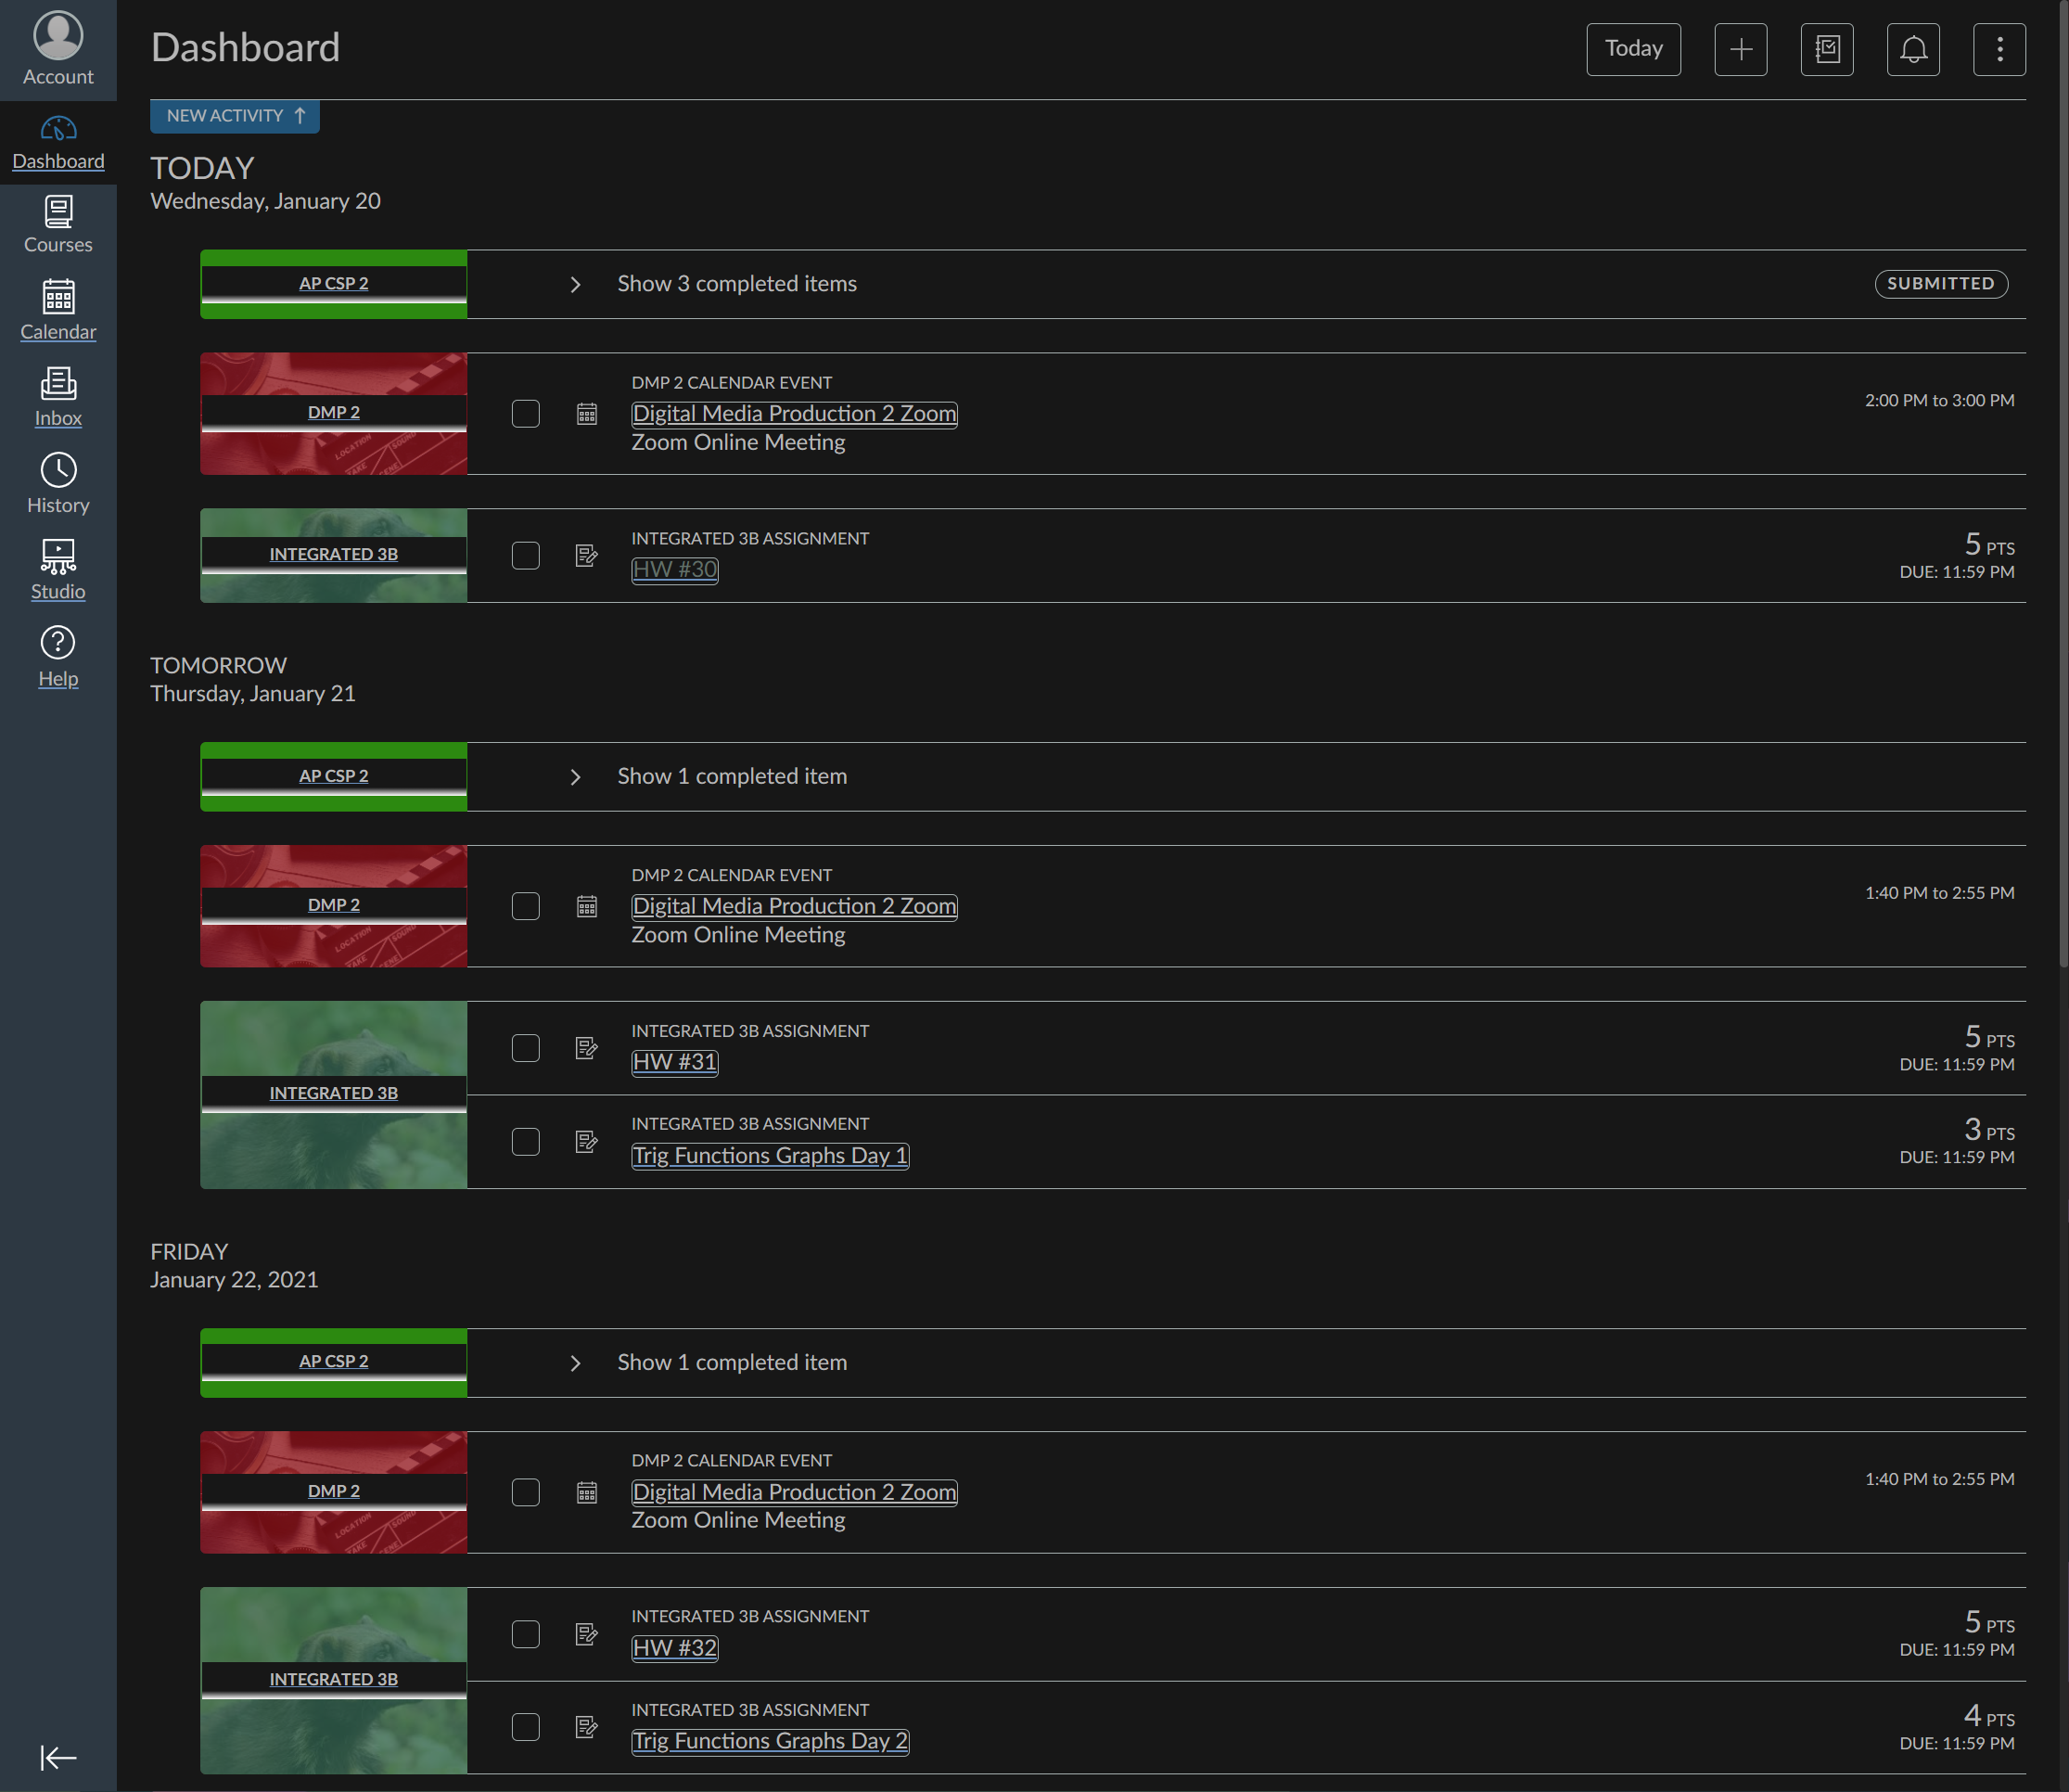Go to Calendar in sidebar
2069x1792 pixels.
pos(58,310)
